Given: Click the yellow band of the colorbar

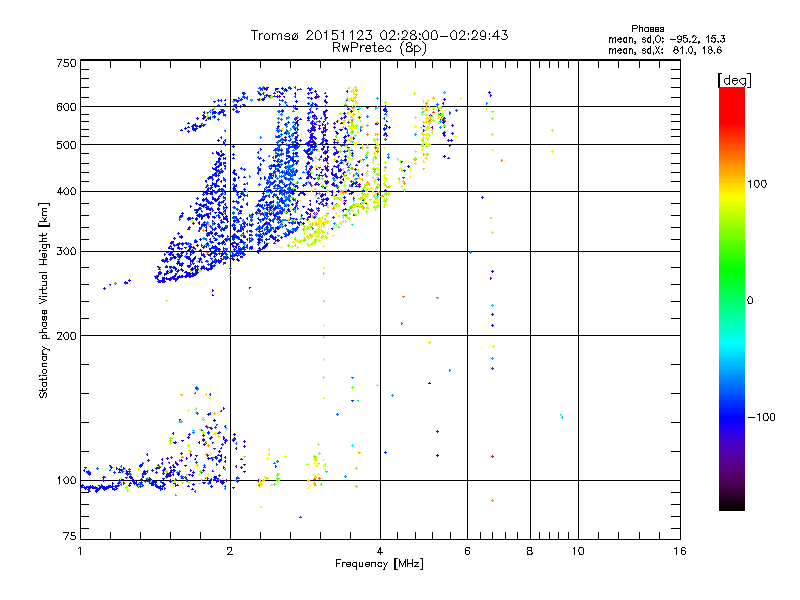Looking at the screenshot, I should click(x=732, y=195).
